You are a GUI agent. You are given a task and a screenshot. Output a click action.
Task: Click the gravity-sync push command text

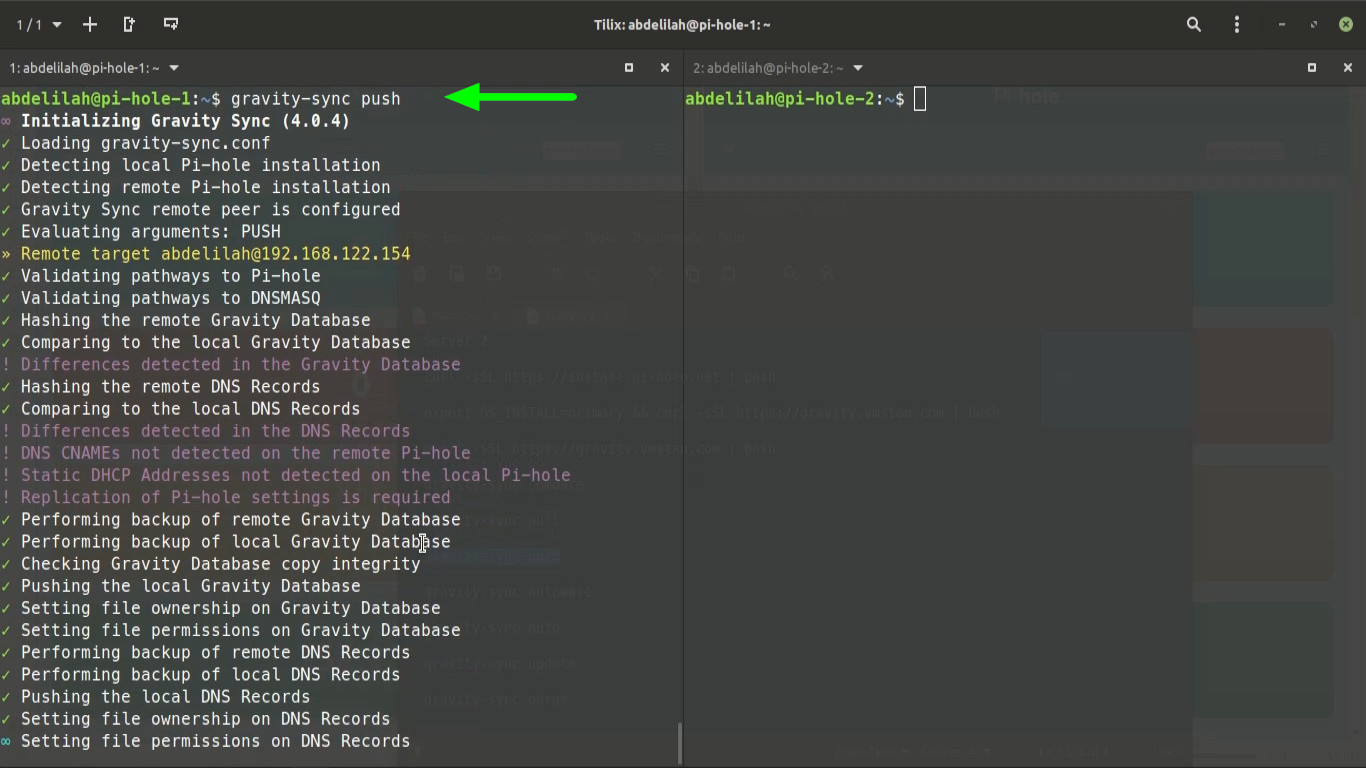pyautogui.click(x=315, y=99)
